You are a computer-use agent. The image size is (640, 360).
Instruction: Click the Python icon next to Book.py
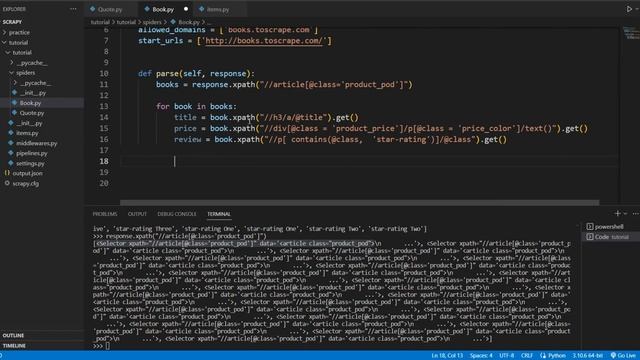pyautogui.click(x=15, y=103)
